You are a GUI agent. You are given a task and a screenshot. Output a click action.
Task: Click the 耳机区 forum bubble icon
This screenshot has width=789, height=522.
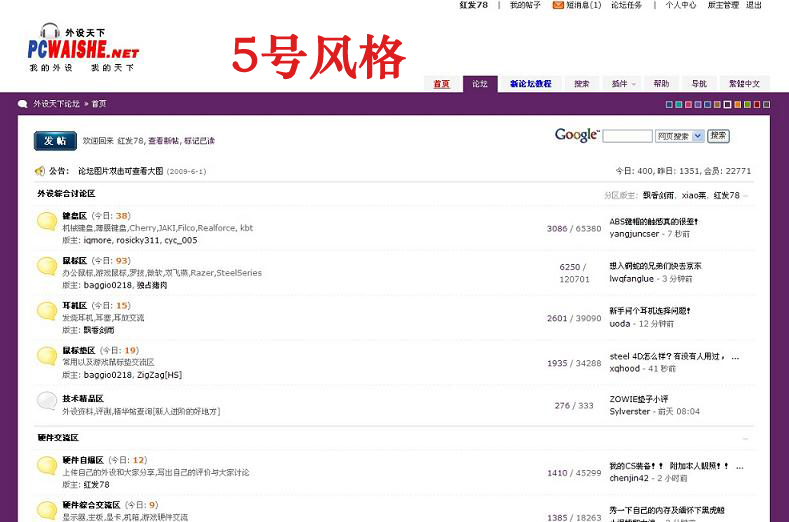pyautogui.click(x=47, y=311)
